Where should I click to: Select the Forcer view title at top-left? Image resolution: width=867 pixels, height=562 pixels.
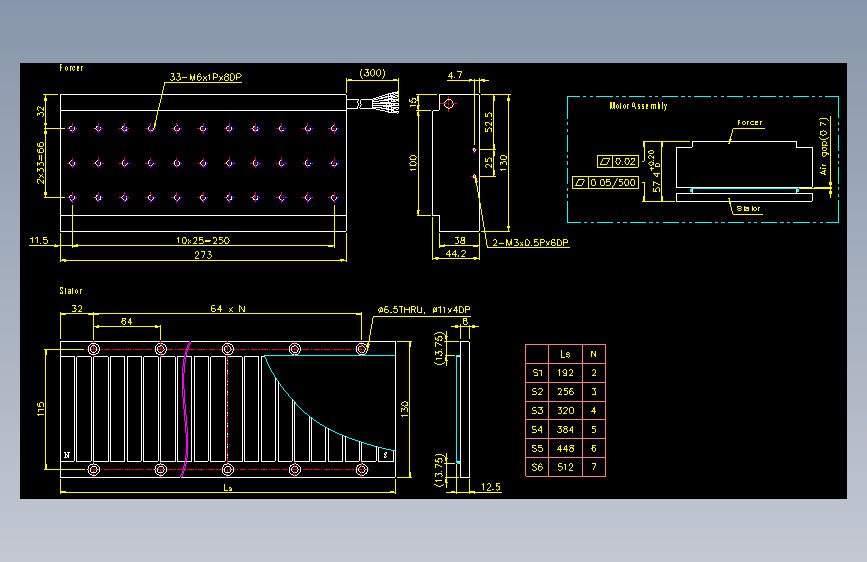click(x=71, y=67)
